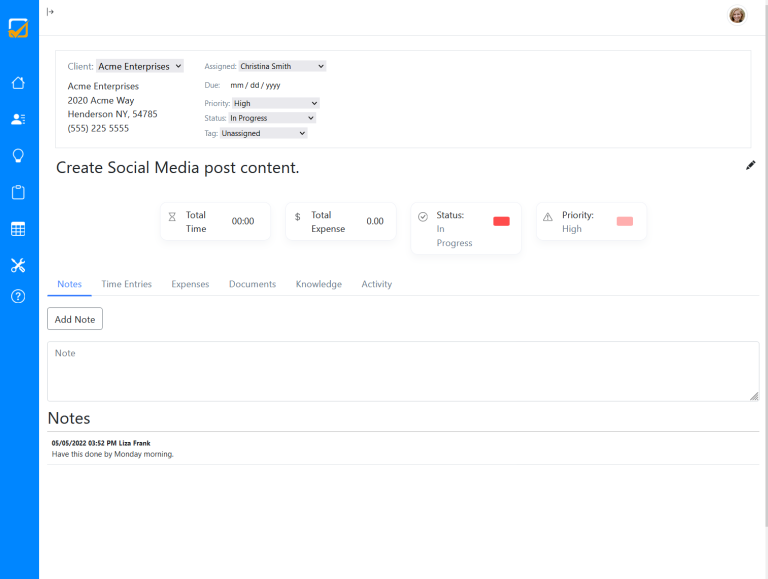Click the warning triangle Priority icon
768x579 pixels.
pyautogui.click(x=548, y=217)
